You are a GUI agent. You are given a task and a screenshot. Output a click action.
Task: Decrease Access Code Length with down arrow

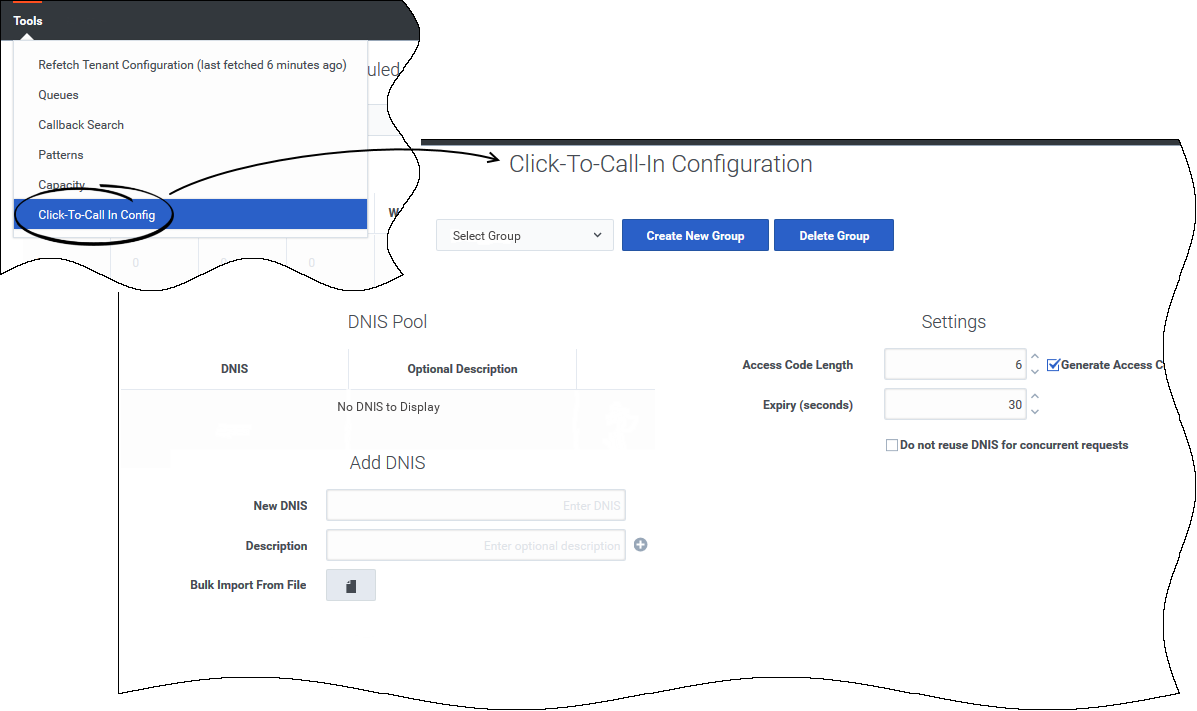click(x=1035, y=372)
